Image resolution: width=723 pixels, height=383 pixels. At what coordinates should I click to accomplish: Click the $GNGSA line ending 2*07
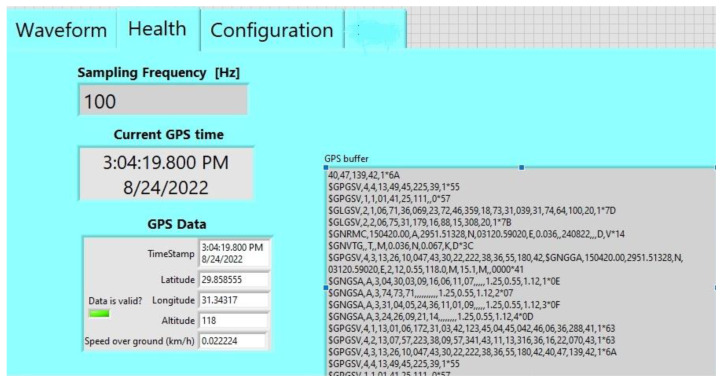pos(421,293)
